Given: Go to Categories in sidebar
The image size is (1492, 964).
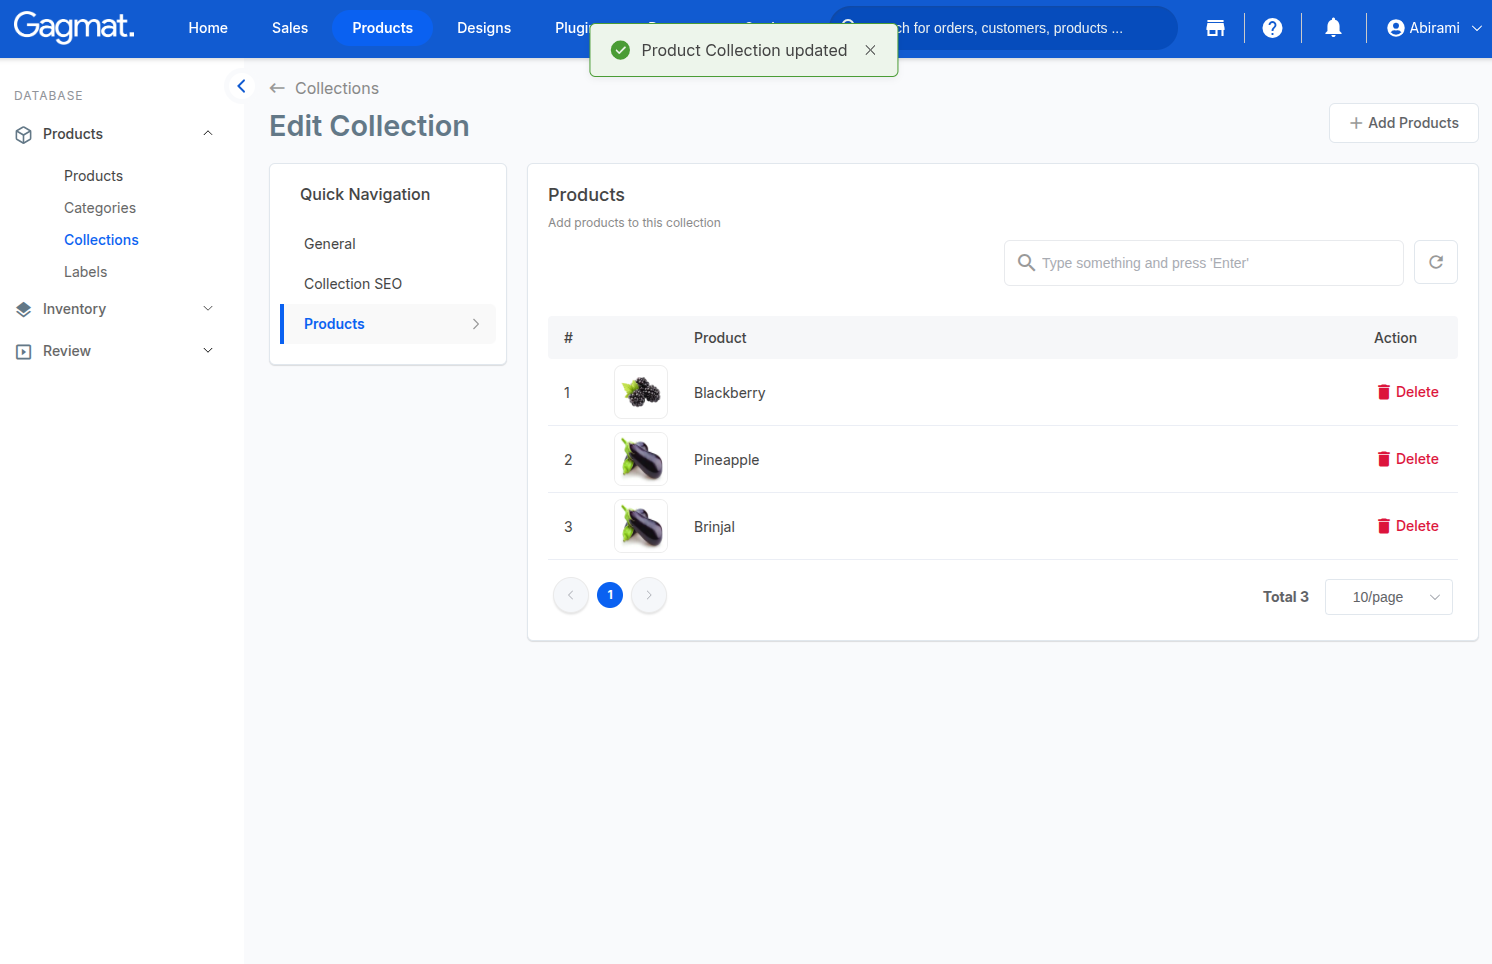Looking at the screenshot, I should 100,208.
